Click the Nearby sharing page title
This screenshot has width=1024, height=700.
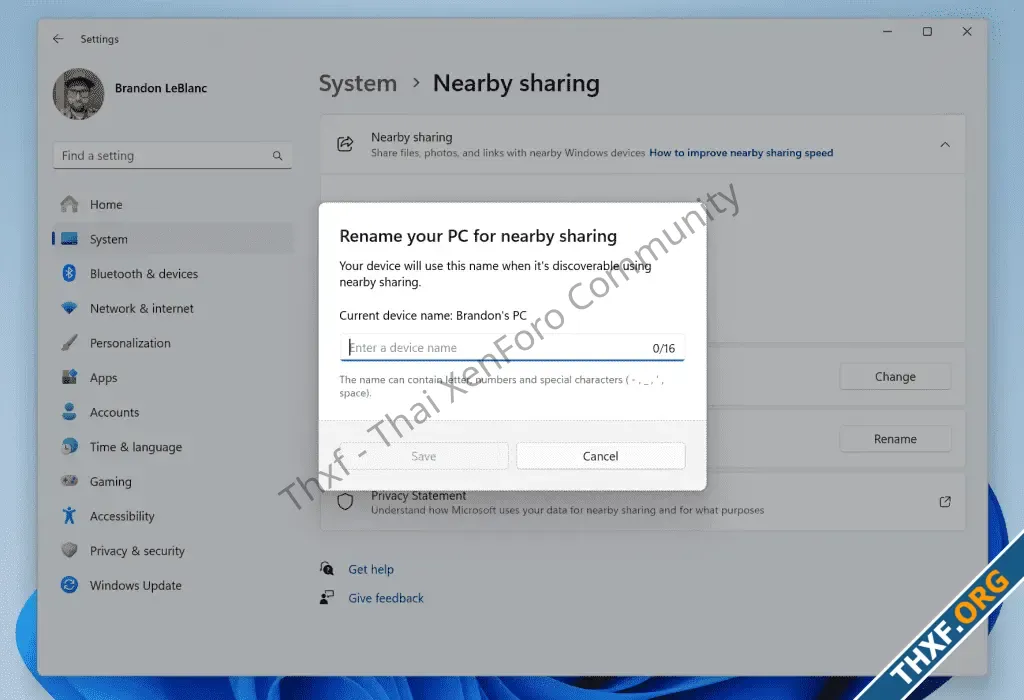516,84
